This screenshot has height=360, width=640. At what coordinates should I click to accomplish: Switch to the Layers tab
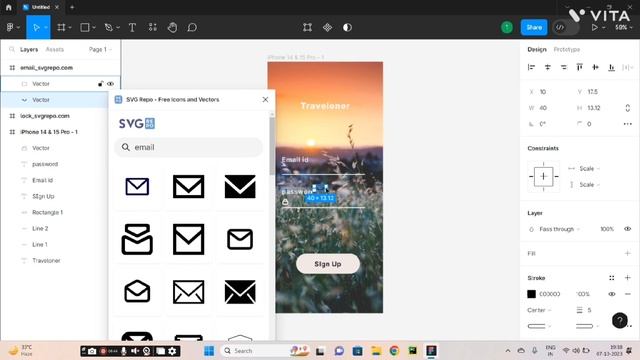pos(29,49)
